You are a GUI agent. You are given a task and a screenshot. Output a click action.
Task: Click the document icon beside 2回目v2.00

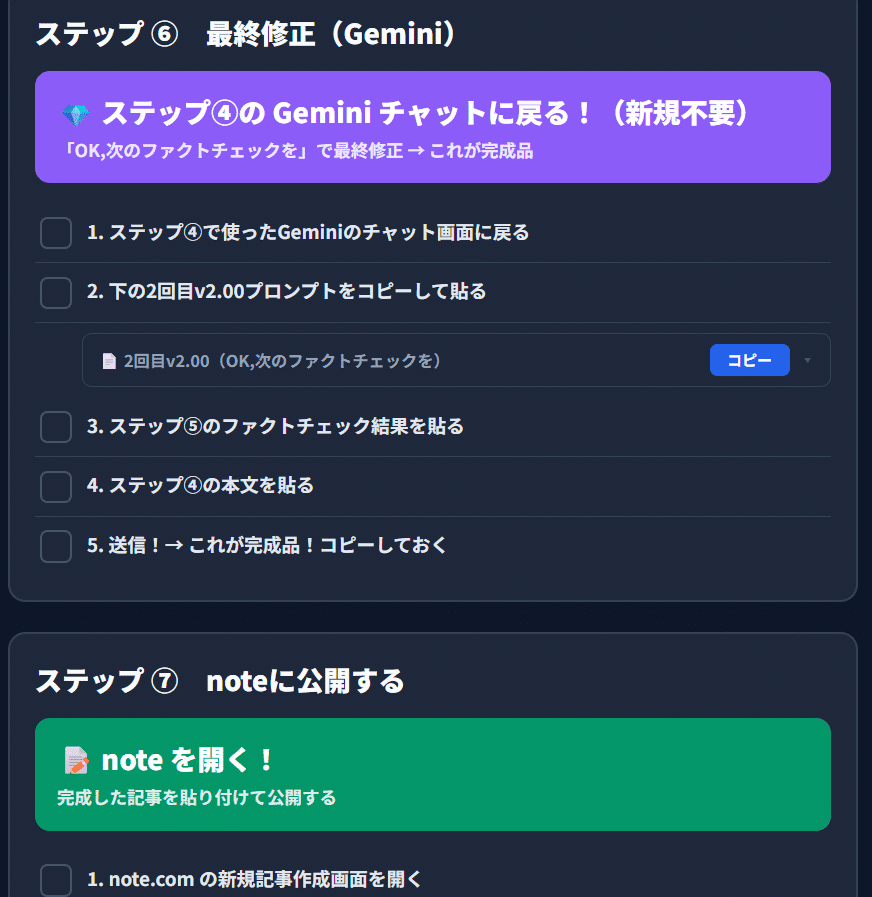click(x=109, y=361)
